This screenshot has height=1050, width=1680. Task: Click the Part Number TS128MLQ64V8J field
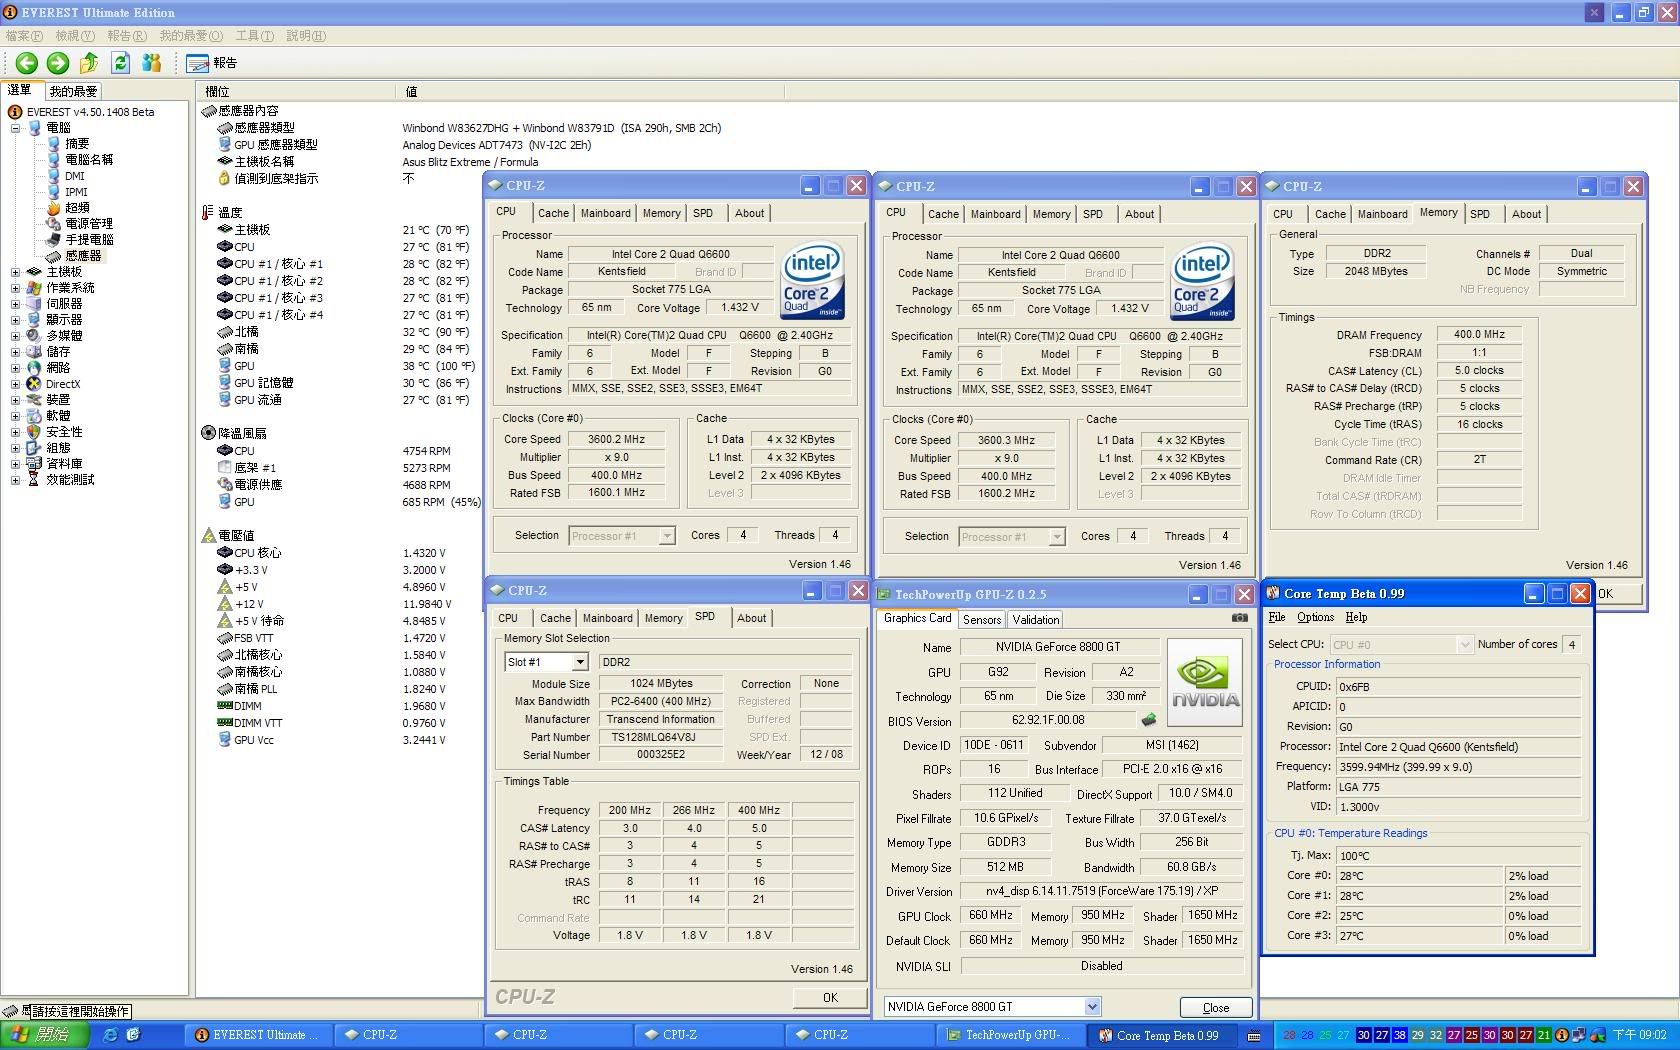(x=661, y=737)
